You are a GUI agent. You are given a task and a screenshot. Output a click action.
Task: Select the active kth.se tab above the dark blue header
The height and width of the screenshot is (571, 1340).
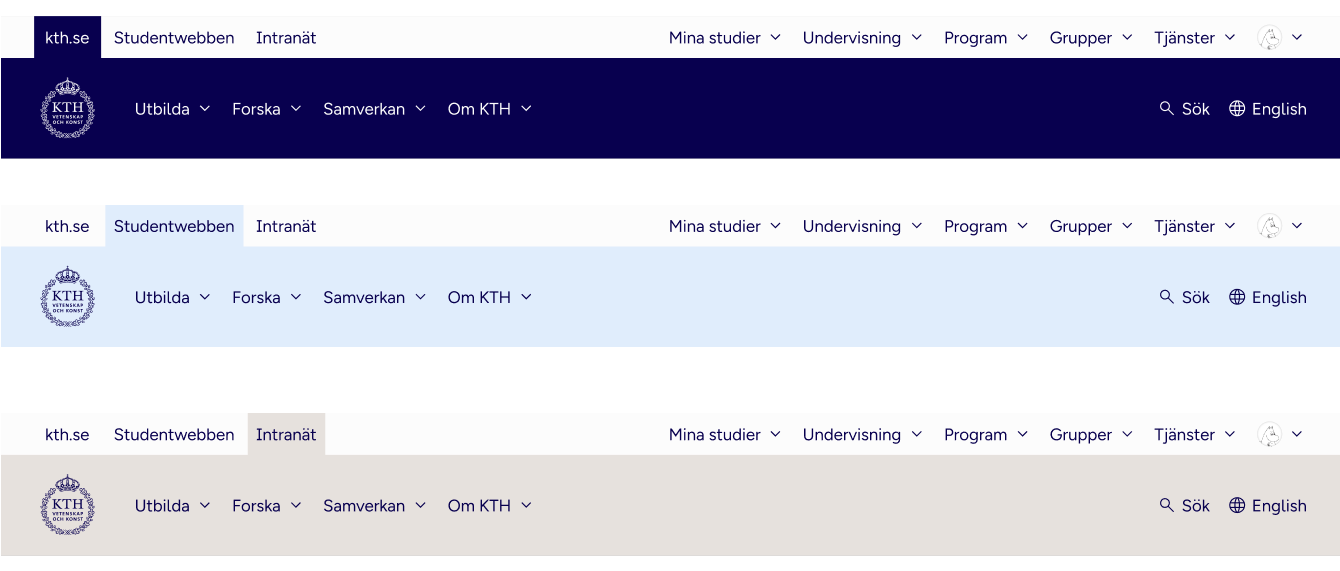(x=67, y=38)
